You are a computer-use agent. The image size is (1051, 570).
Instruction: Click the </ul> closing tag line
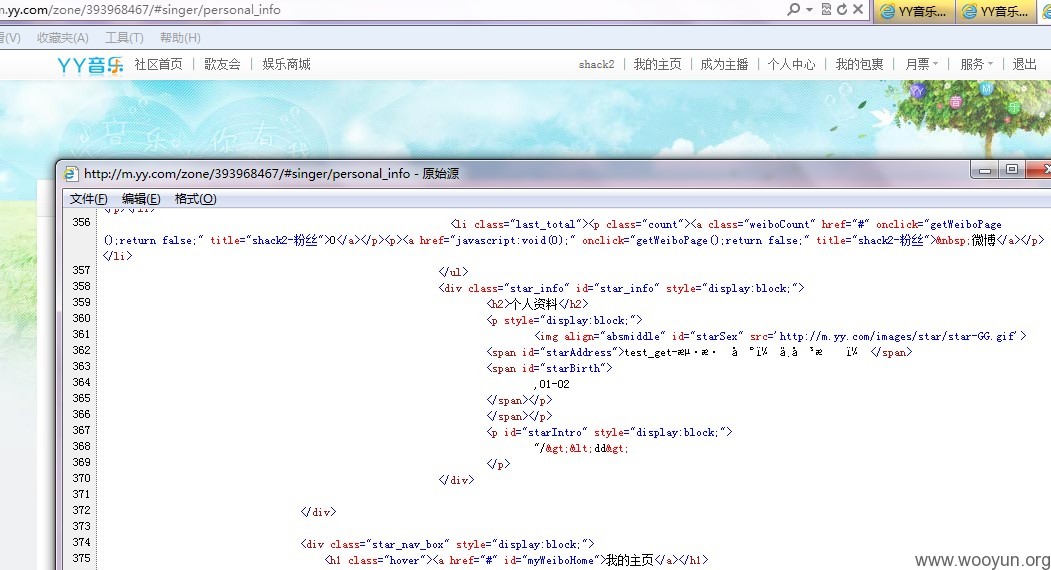point(454,272)
